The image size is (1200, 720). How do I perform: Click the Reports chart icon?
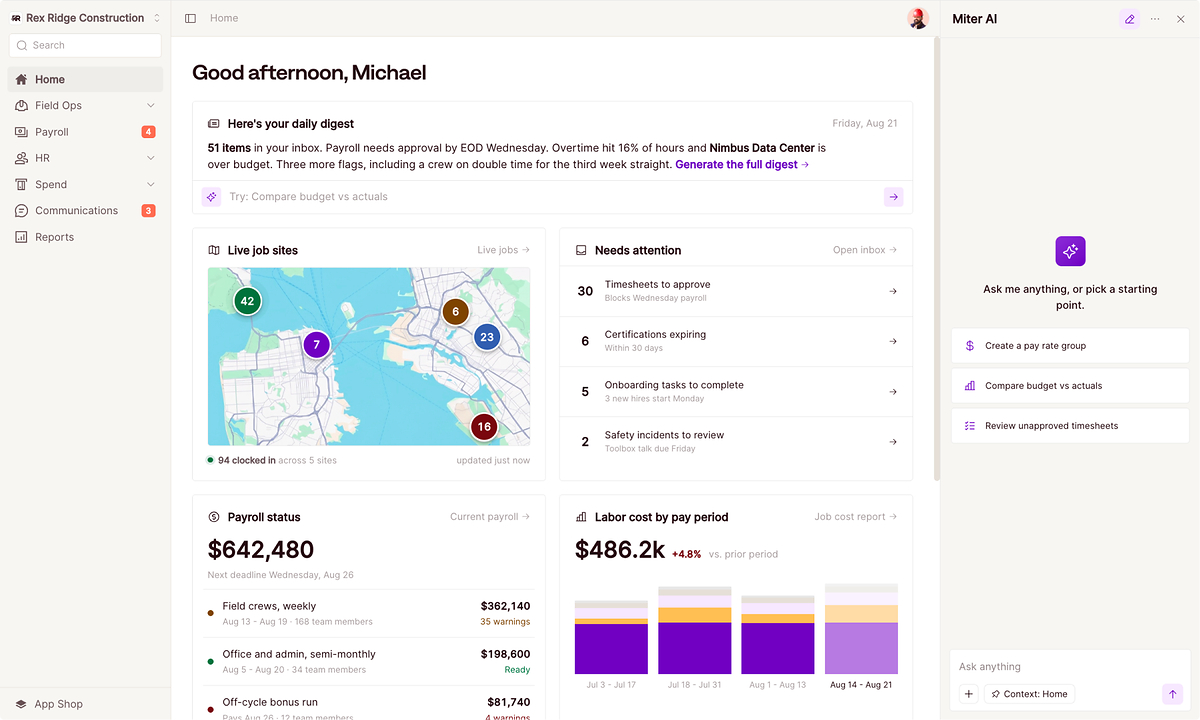(22, 237)
